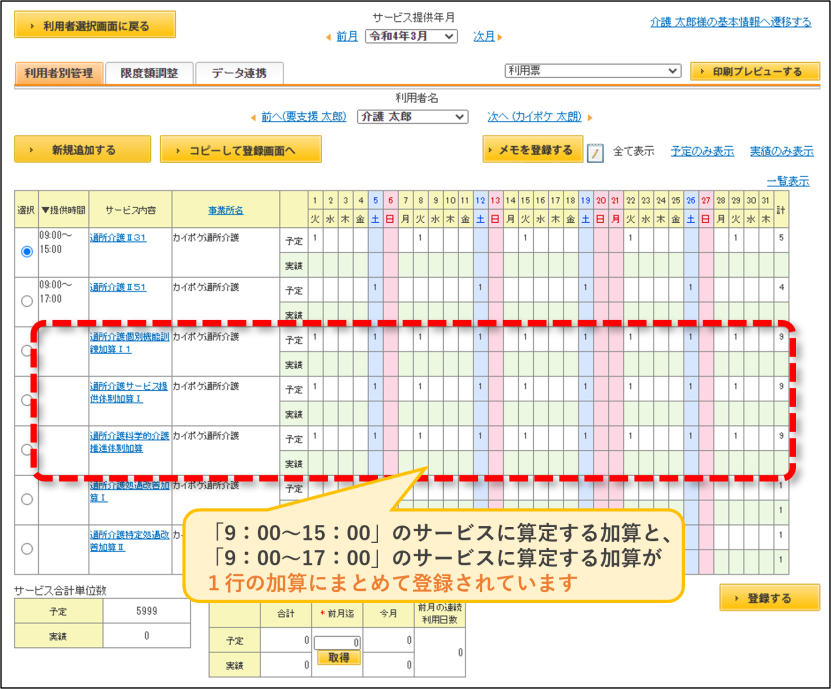Click the left arrow beside 前月
The width and height of the screenshot is (831, 689).
pyautogui.click(x=329, y=37)
